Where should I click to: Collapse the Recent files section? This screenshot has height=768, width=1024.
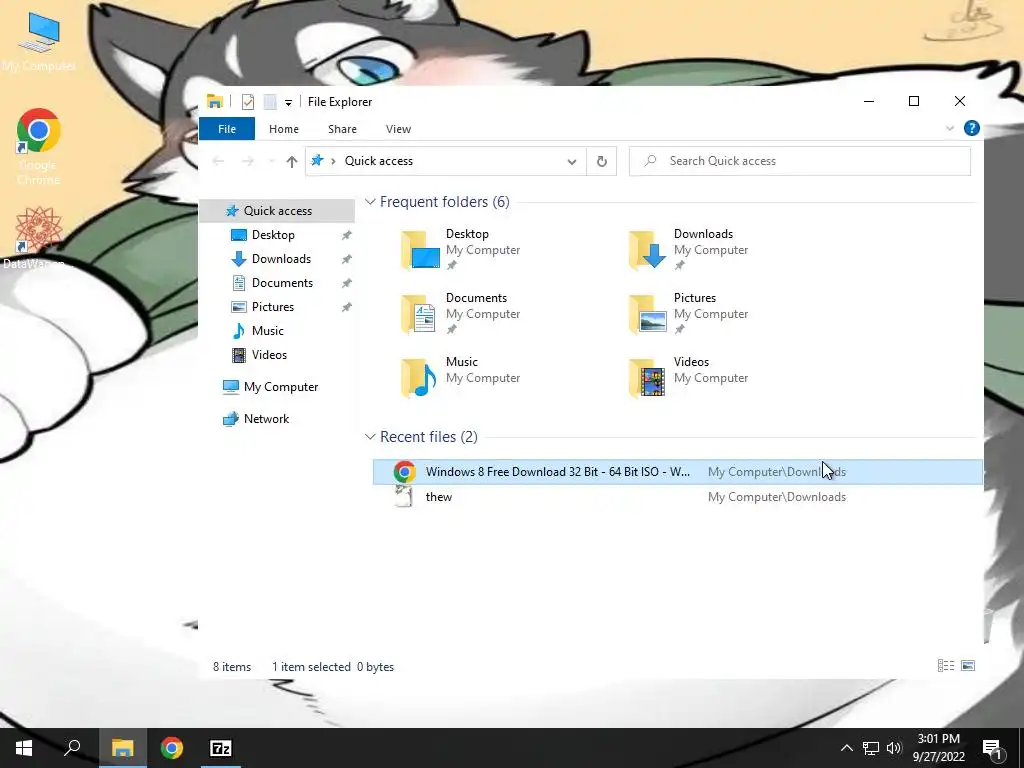point(370,437)
